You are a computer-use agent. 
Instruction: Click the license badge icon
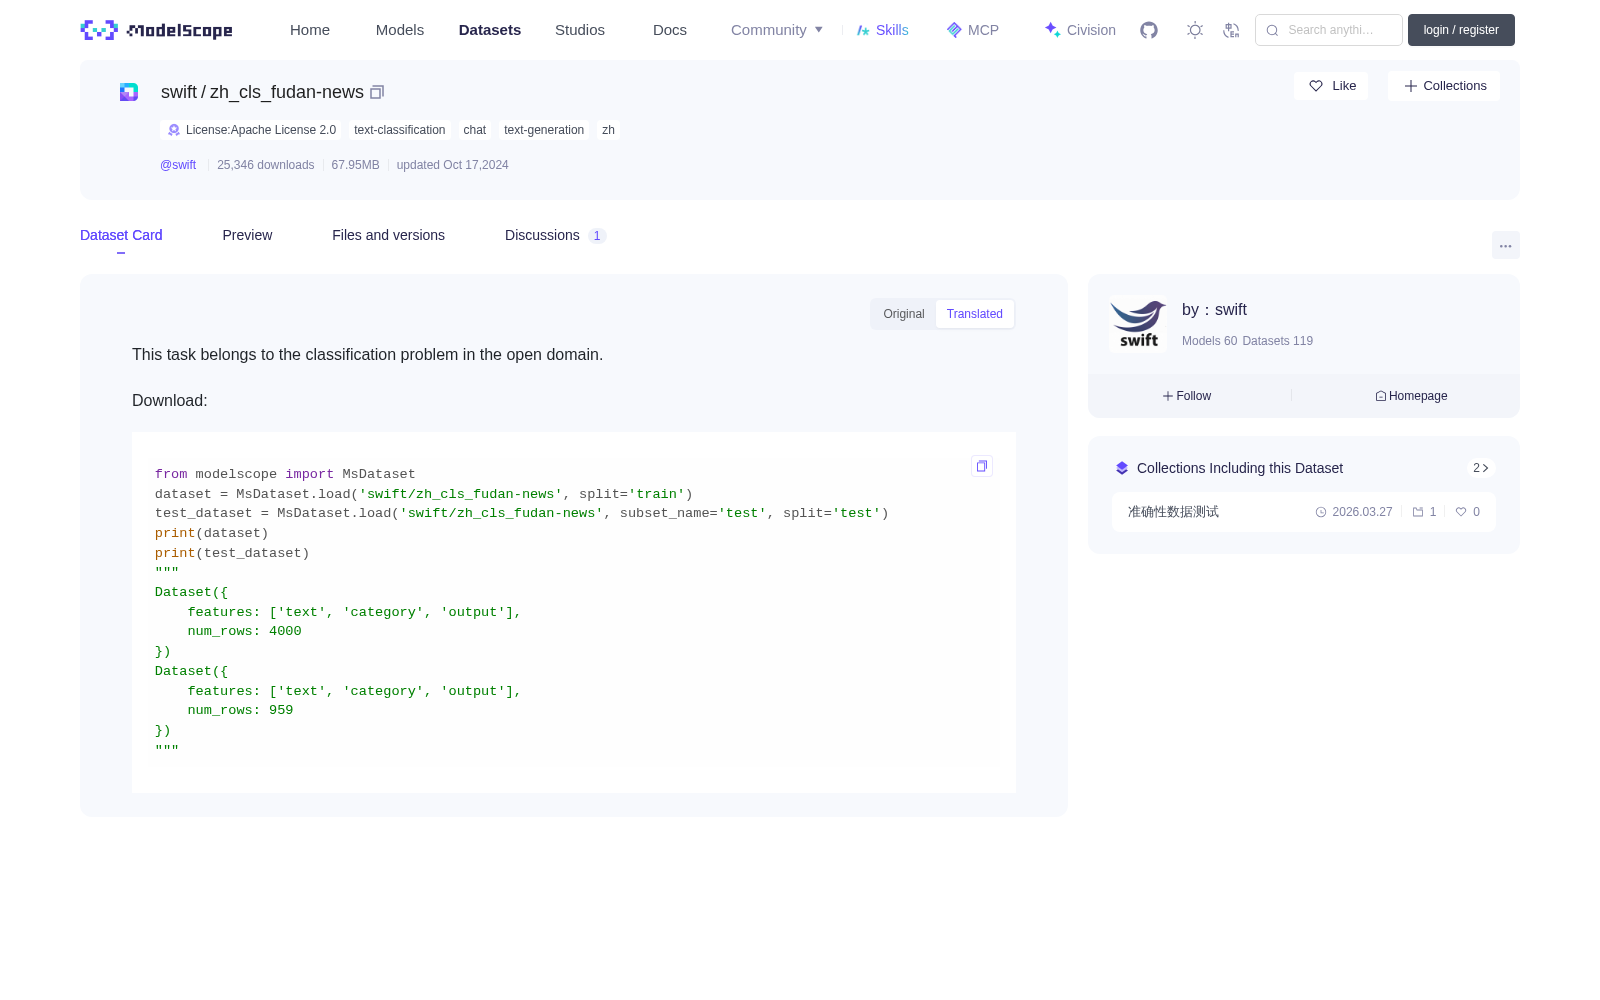point(174,130)
